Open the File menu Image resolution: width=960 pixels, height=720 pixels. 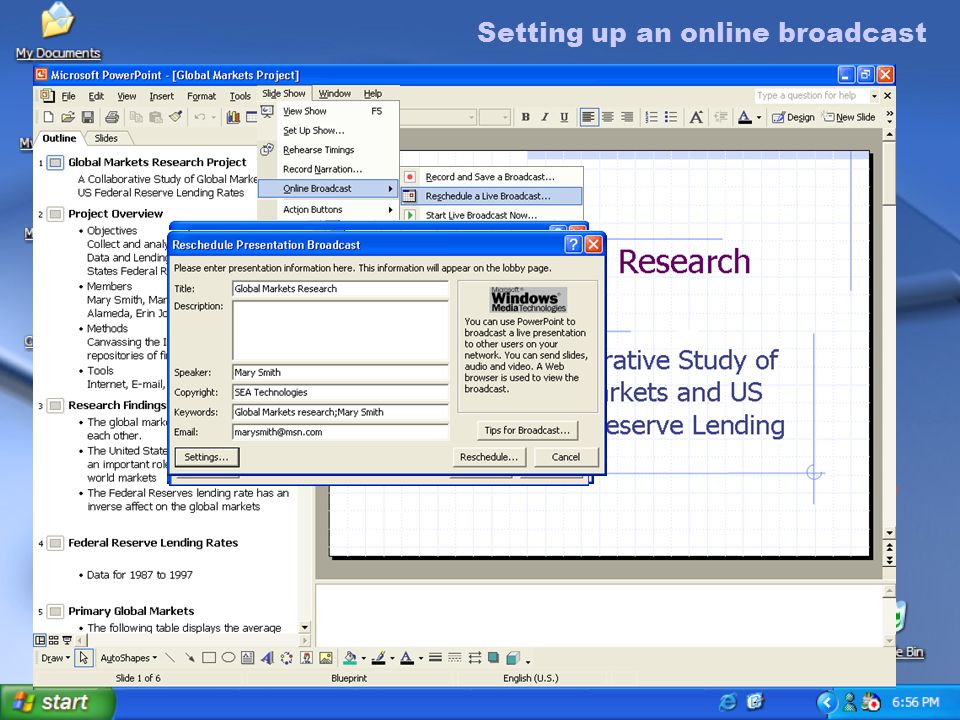pos(69,96)
